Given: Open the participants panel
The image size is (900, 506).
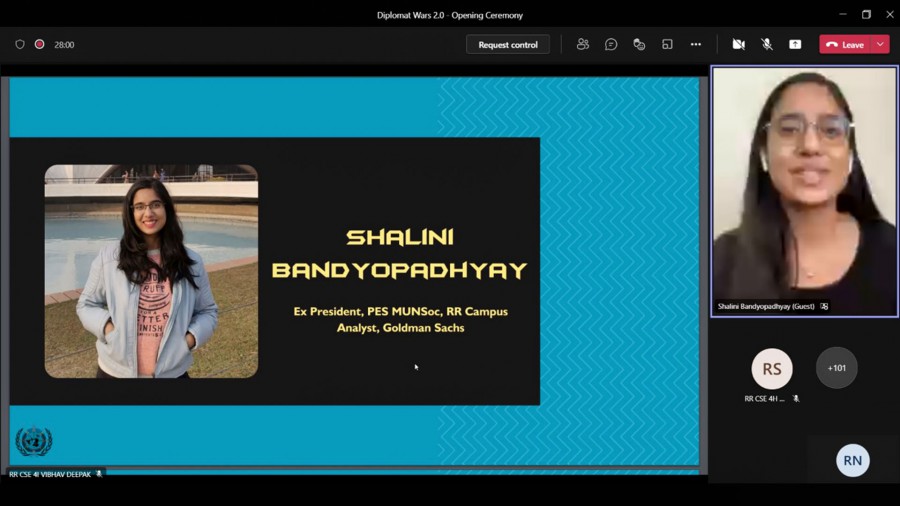Looking at the screenshot, I should point(583,44).
